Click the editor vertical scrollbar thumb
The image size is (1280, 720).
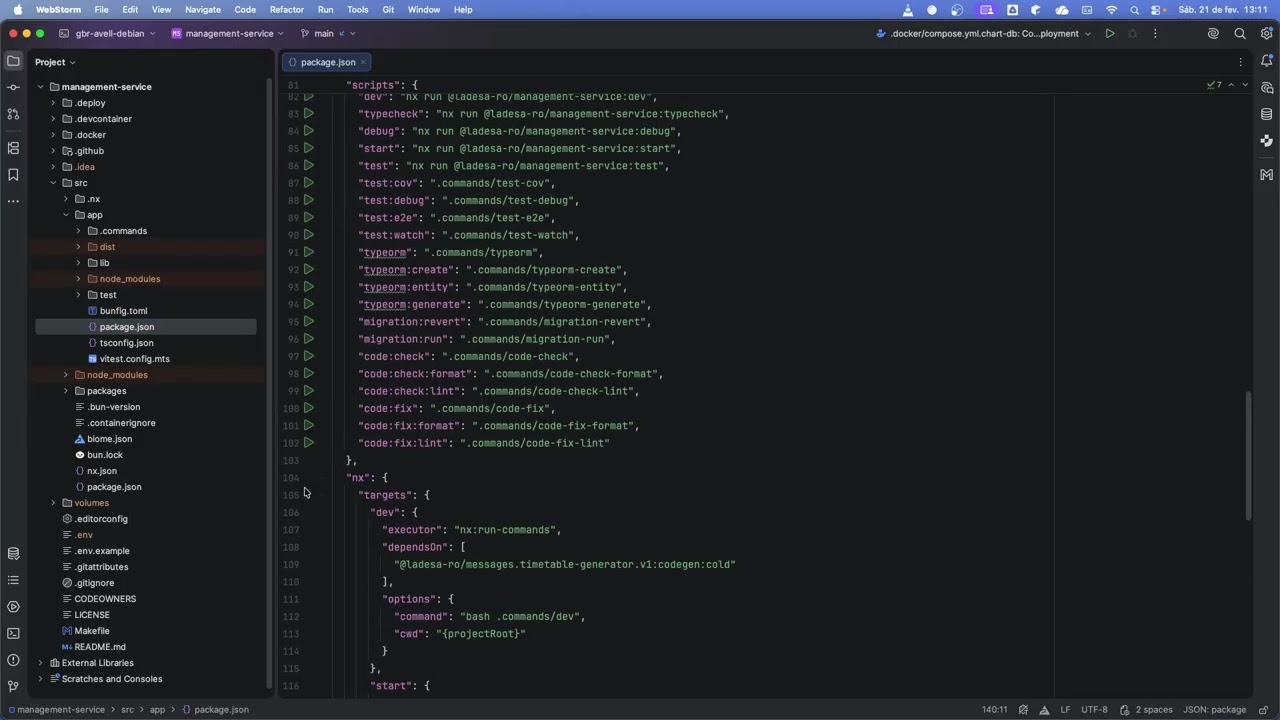tap(1249, 455)
